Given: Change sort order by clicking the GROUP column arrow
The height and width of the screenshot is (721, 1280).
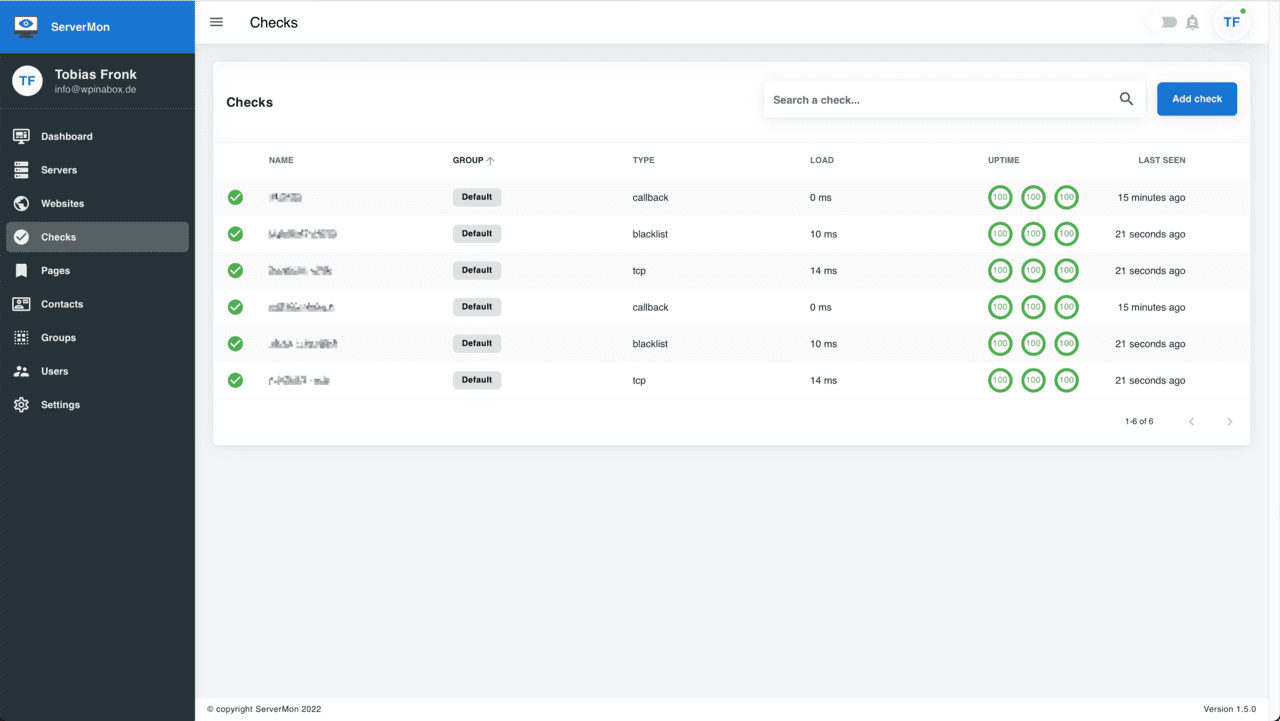Looking at the screenshot, I should click(489, 160).
